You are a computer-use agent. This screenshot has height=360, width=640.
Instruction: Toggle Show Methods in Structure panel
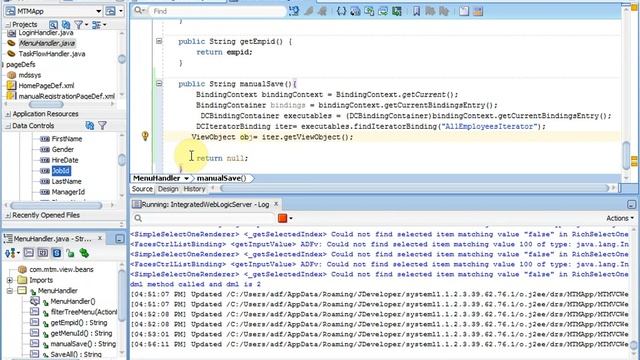click(29, 253)
